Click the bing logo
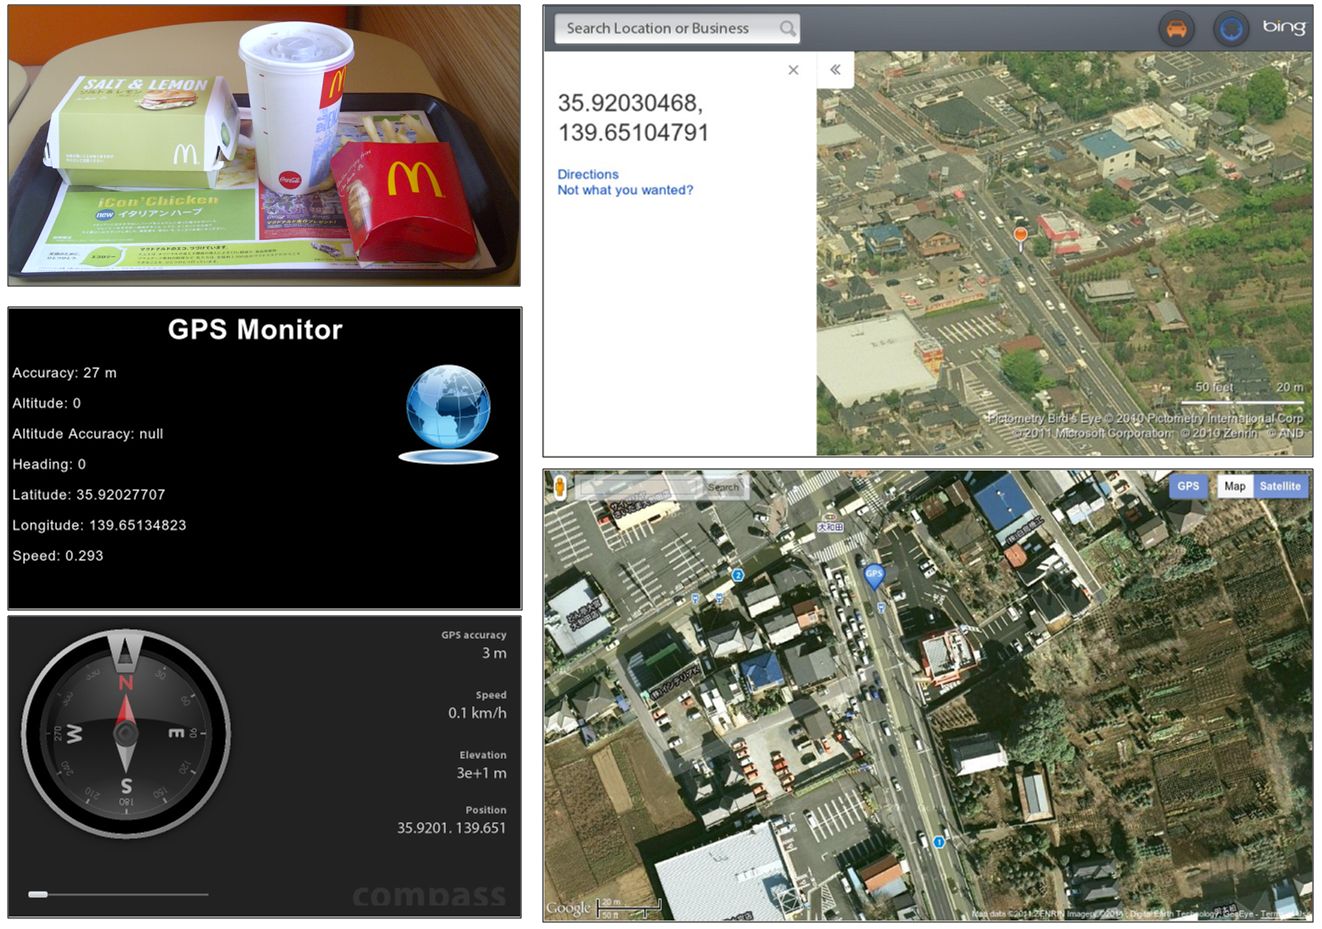The height and width of the screenshot is (929, 1322). (1284, 27)
